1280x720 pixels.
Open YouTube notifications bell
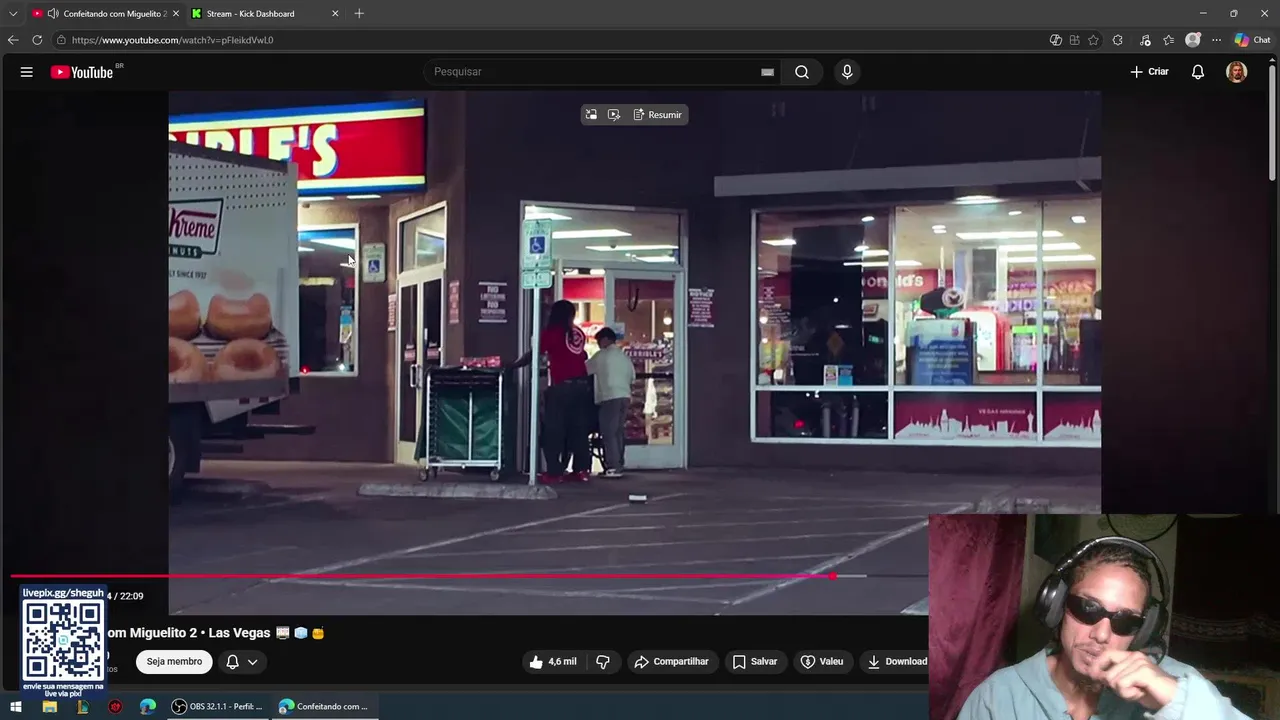point(1198,72)
